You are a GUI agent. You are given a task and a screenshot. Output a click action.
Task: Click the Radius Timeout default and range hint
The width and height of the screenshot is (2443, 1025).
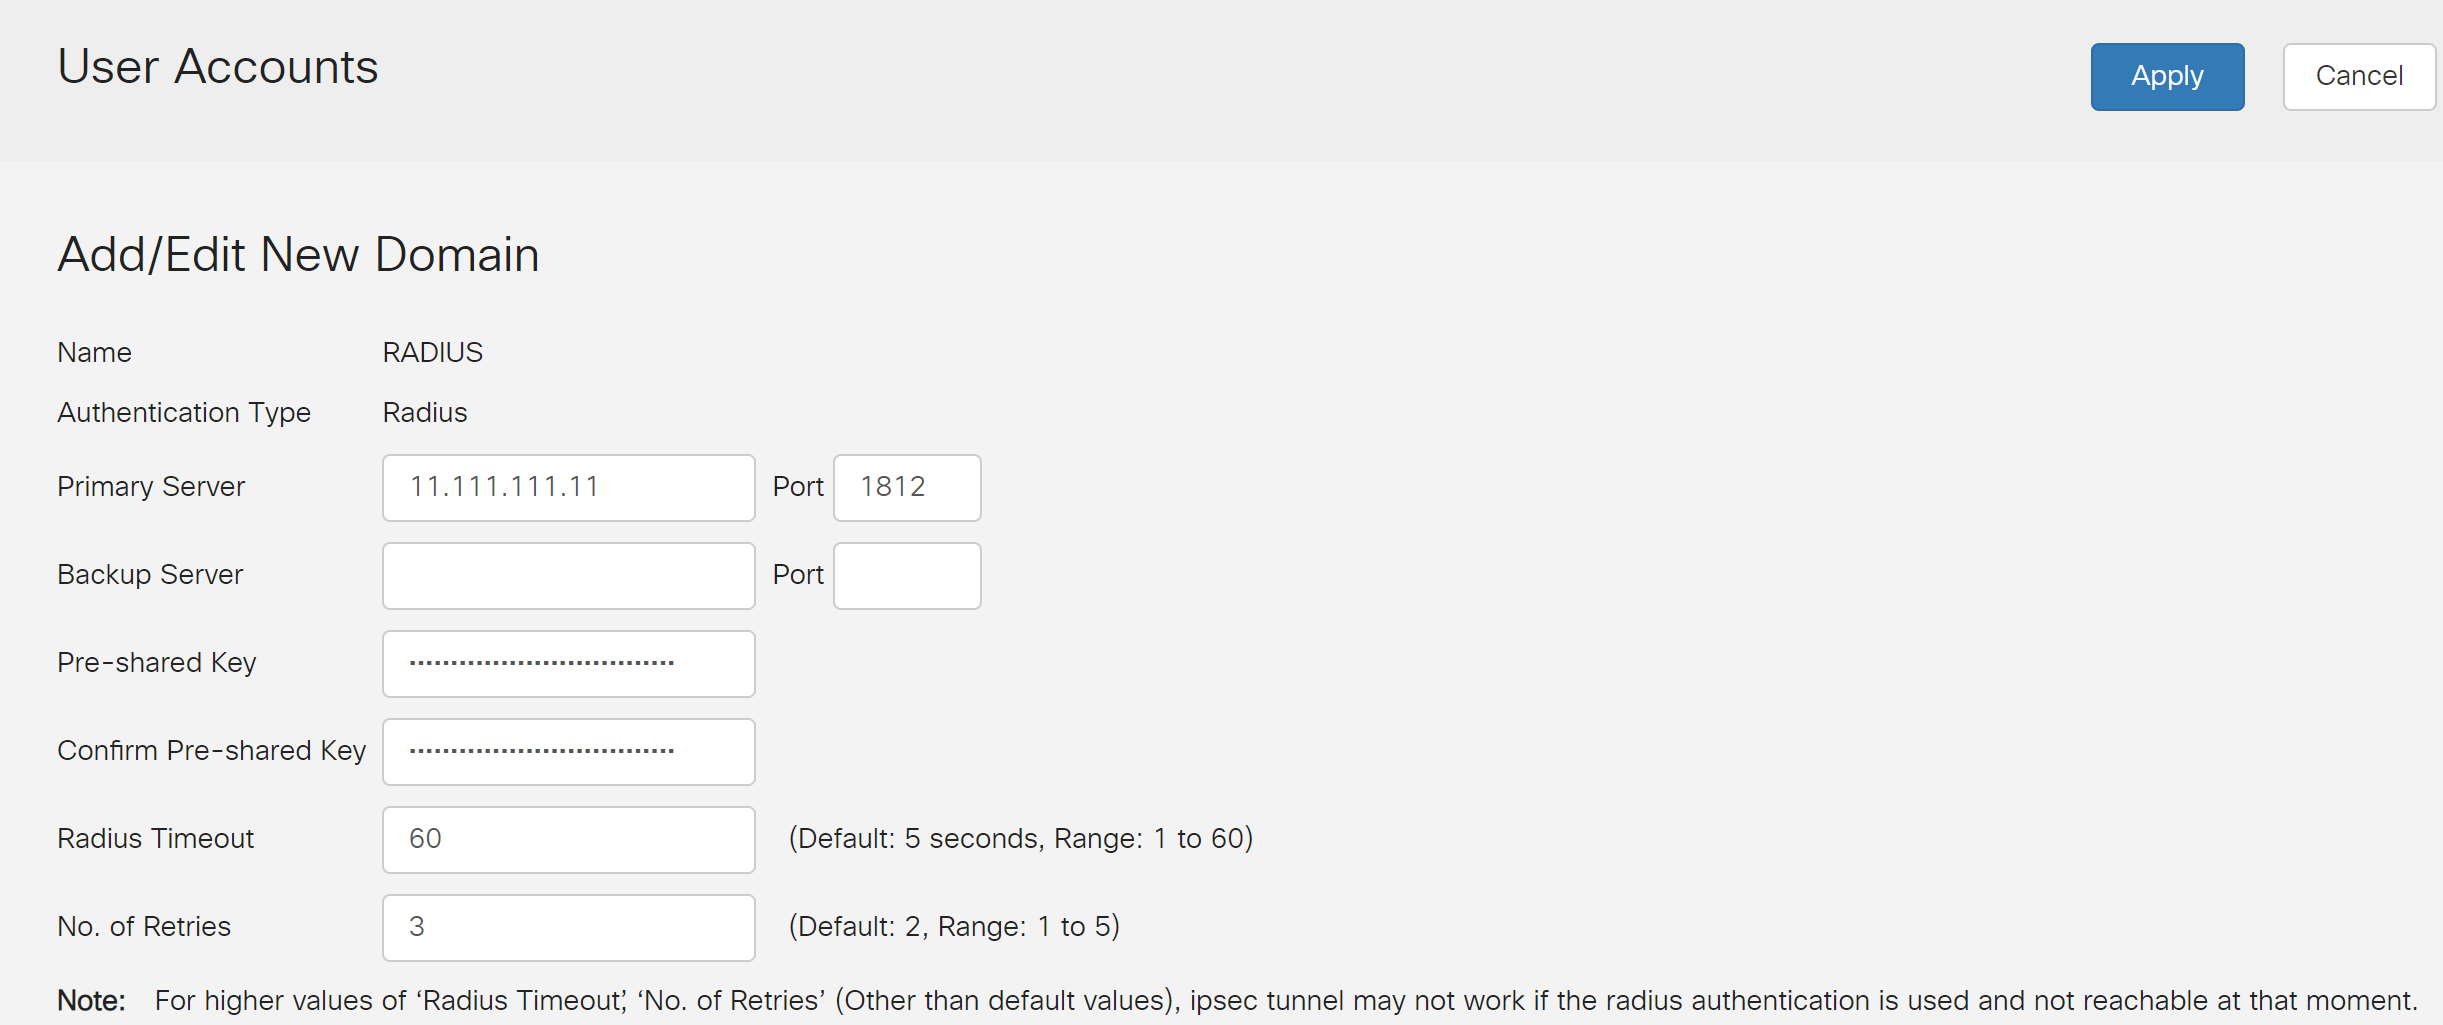[x=1020, y=839]
